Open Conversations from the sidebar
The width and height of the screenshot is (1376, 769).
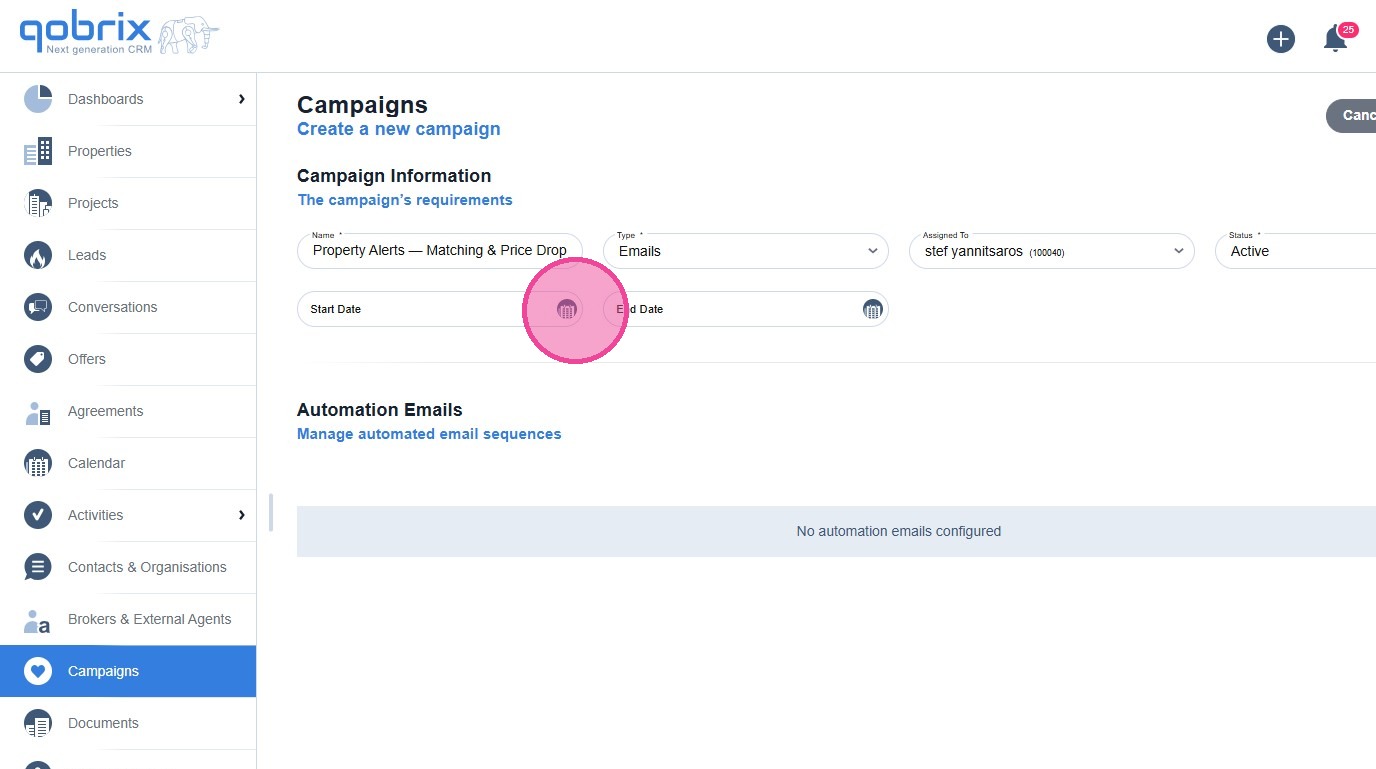point(128,307)
